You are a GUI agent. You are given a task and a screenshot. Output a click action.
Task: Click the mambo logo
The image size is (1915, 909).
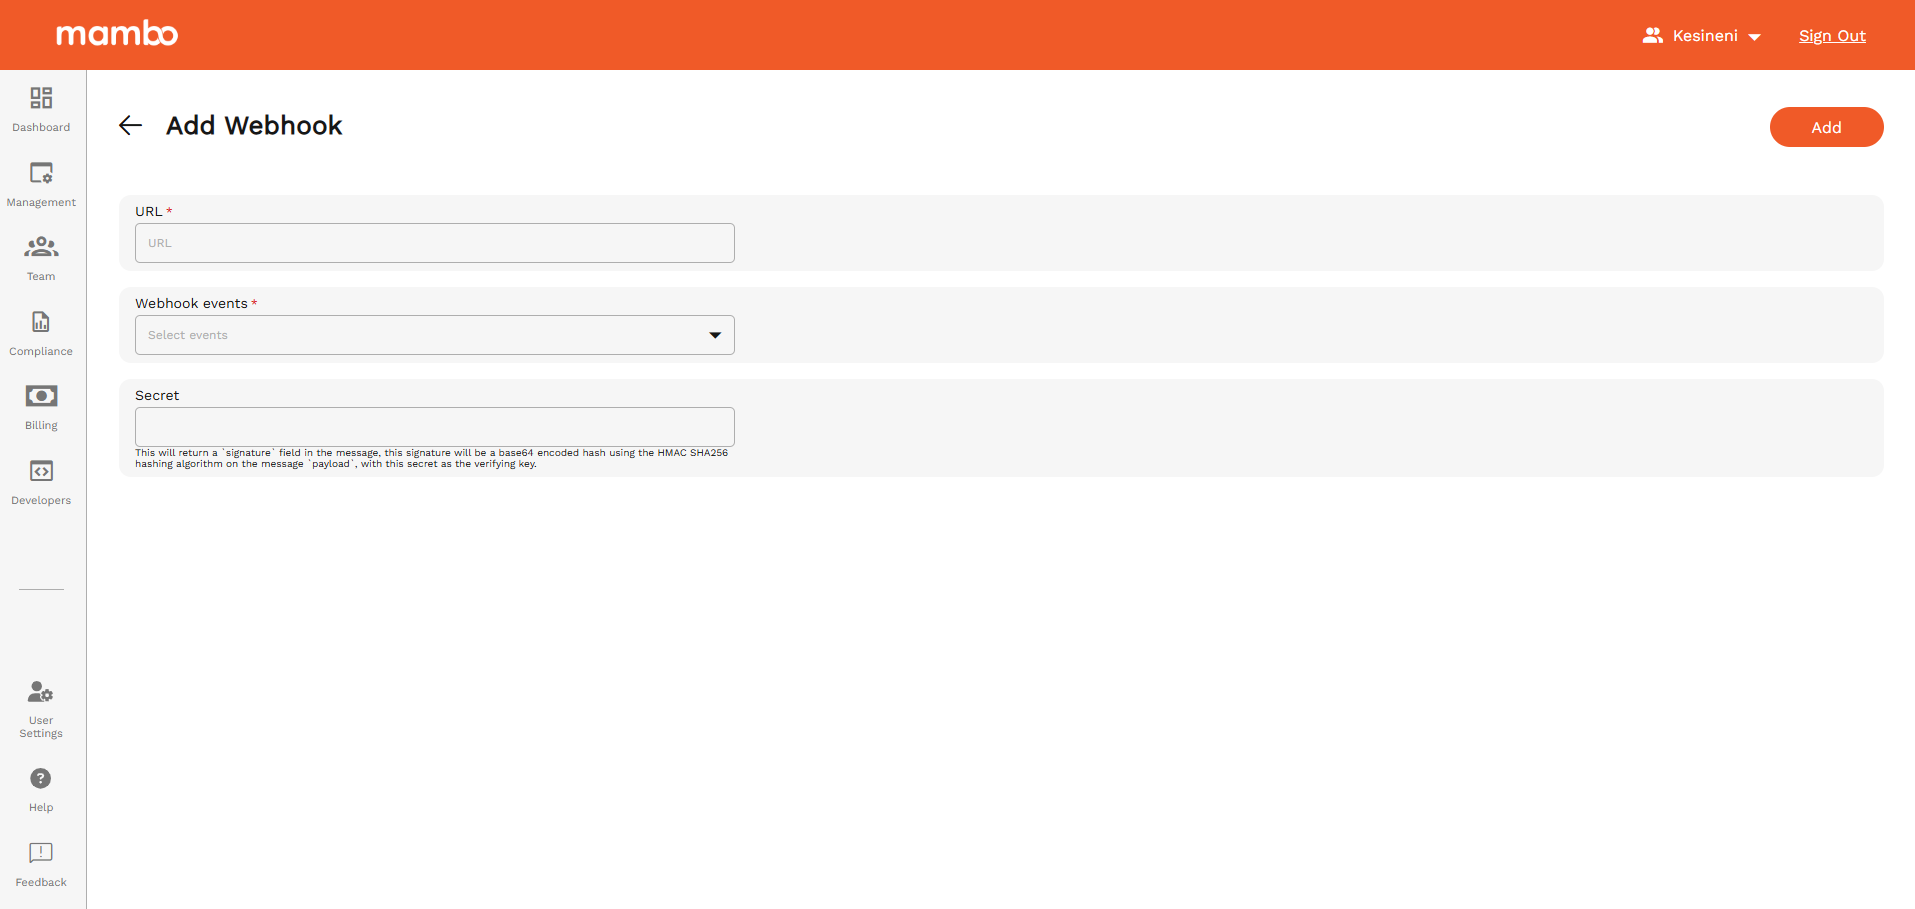click(x=117, y=33)
